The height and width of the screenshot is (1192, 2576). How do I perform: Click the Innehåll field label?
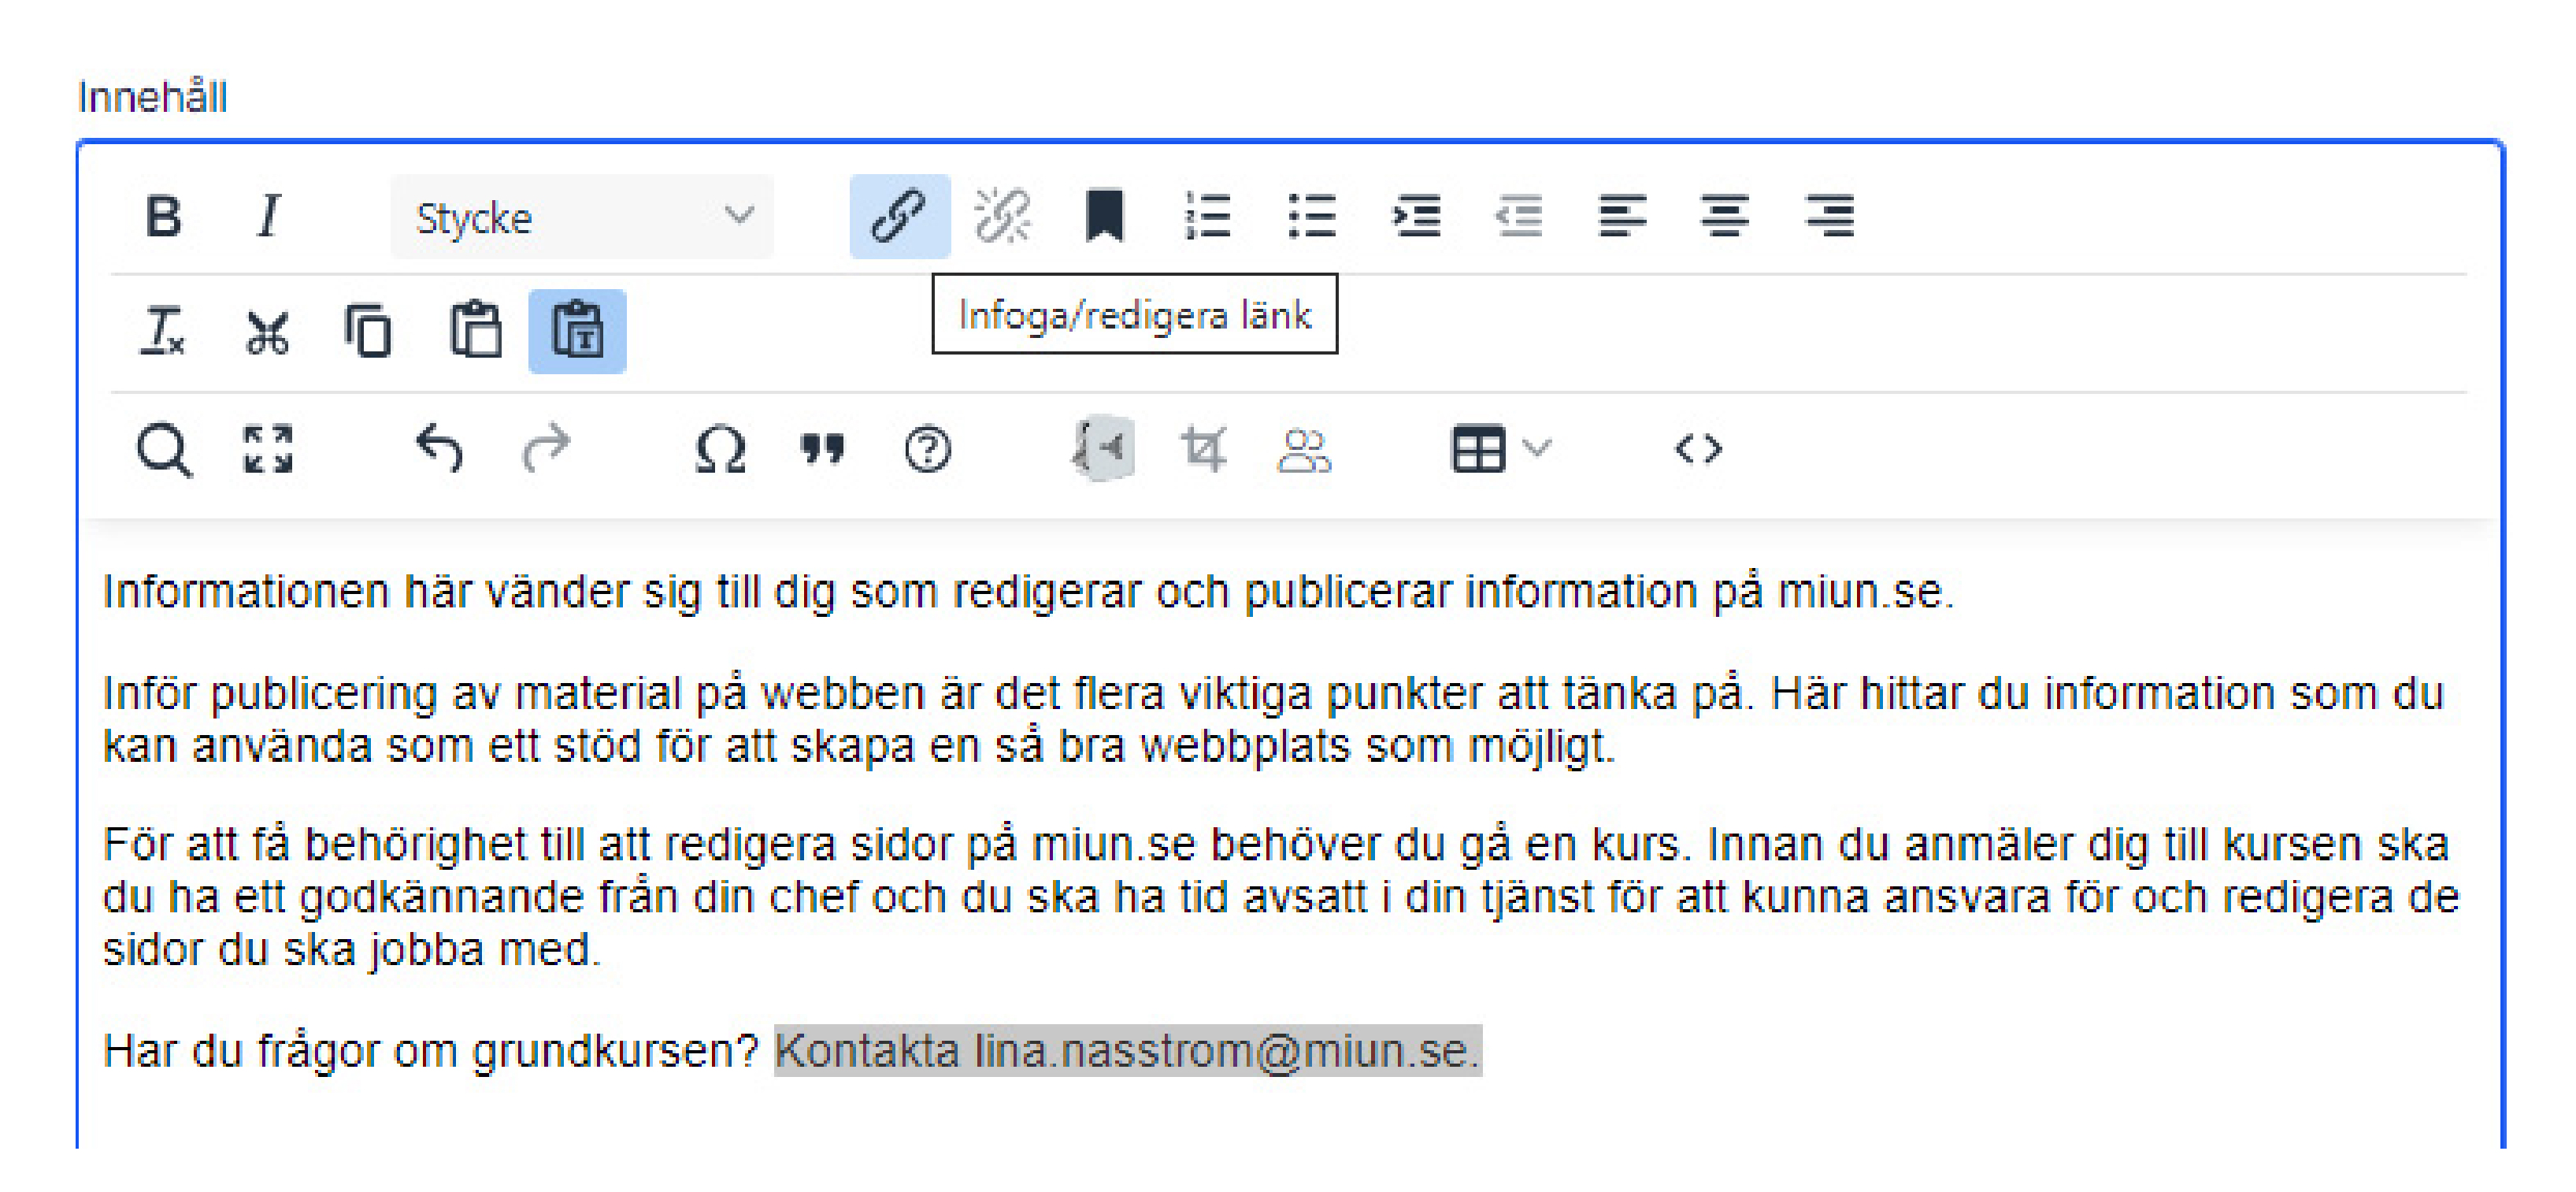(x=152, y=98)
